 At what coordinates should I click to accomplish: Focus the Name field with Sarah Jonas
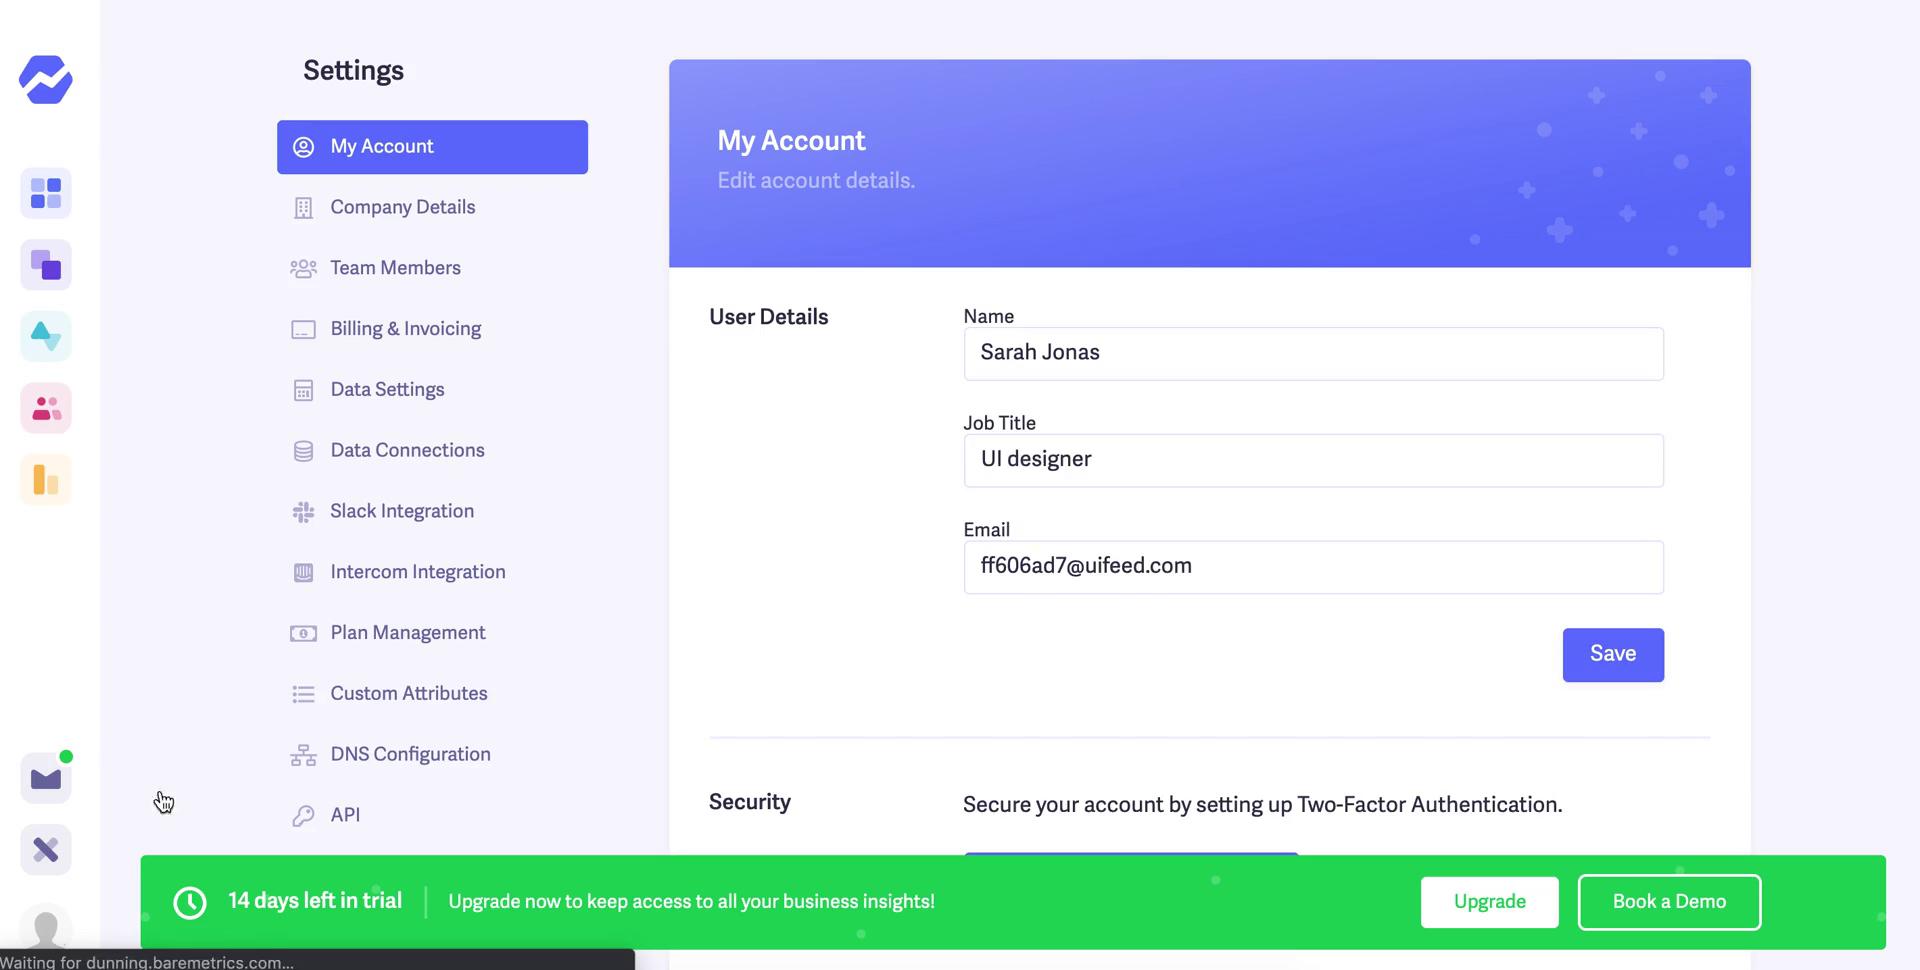tap(1313, 354)
